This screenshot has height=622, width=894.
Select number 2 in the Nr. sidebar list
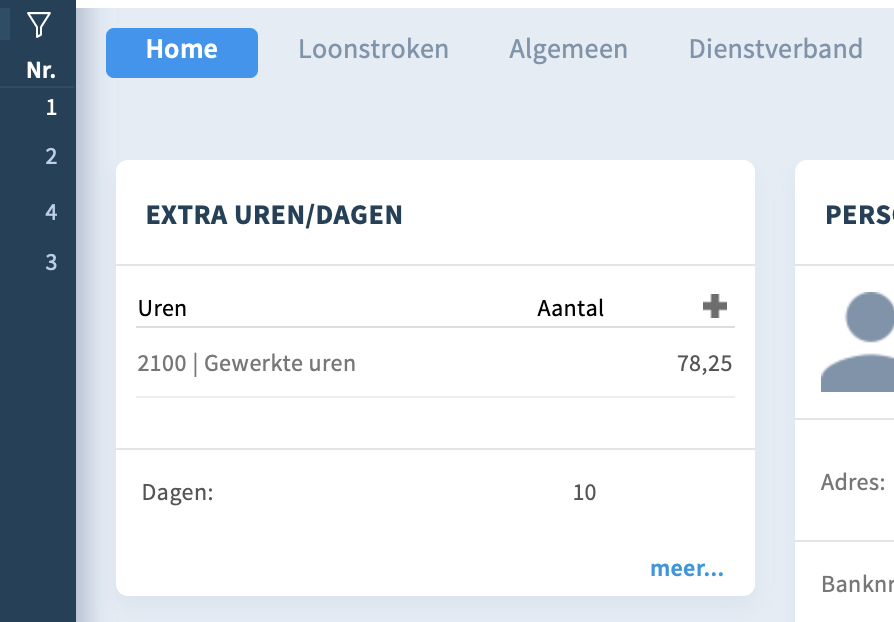(x=51, y=157)
